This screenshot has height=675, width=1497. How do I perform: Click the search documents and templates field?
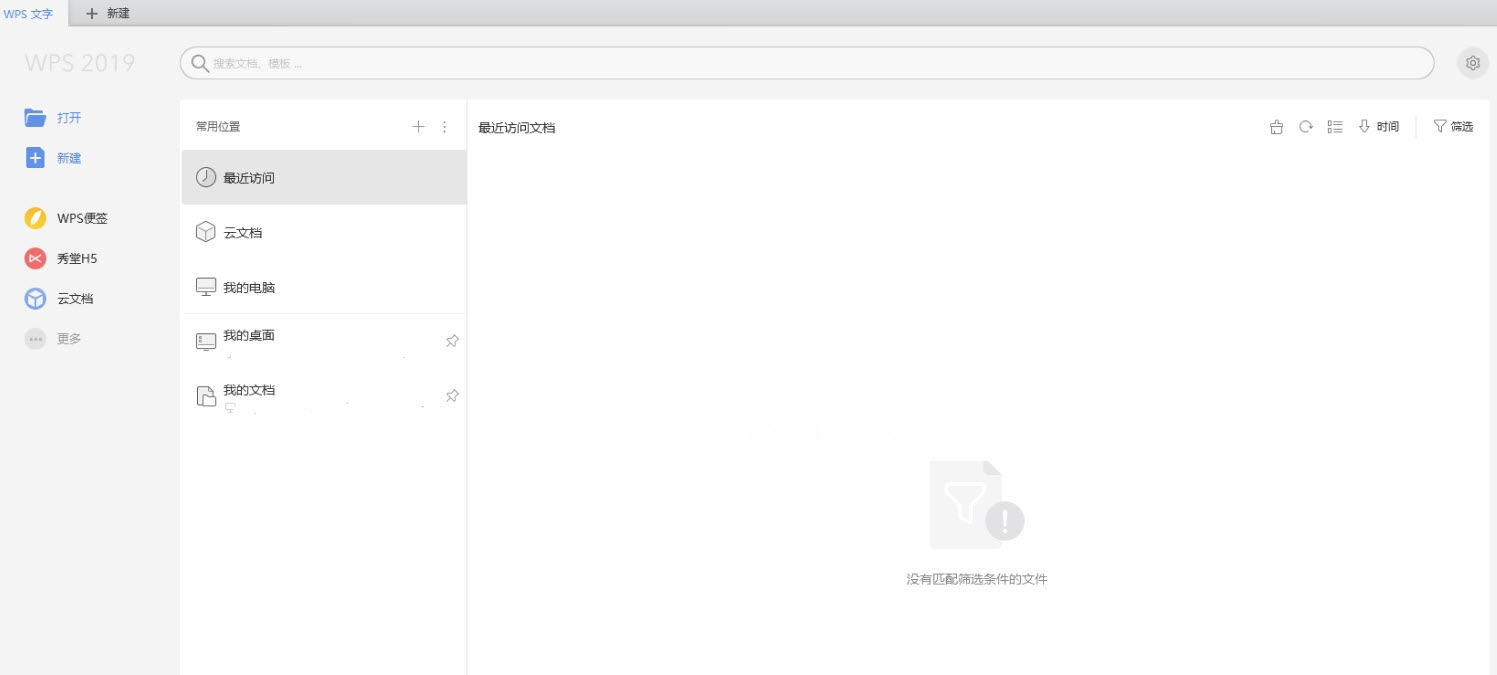[807, 63]
